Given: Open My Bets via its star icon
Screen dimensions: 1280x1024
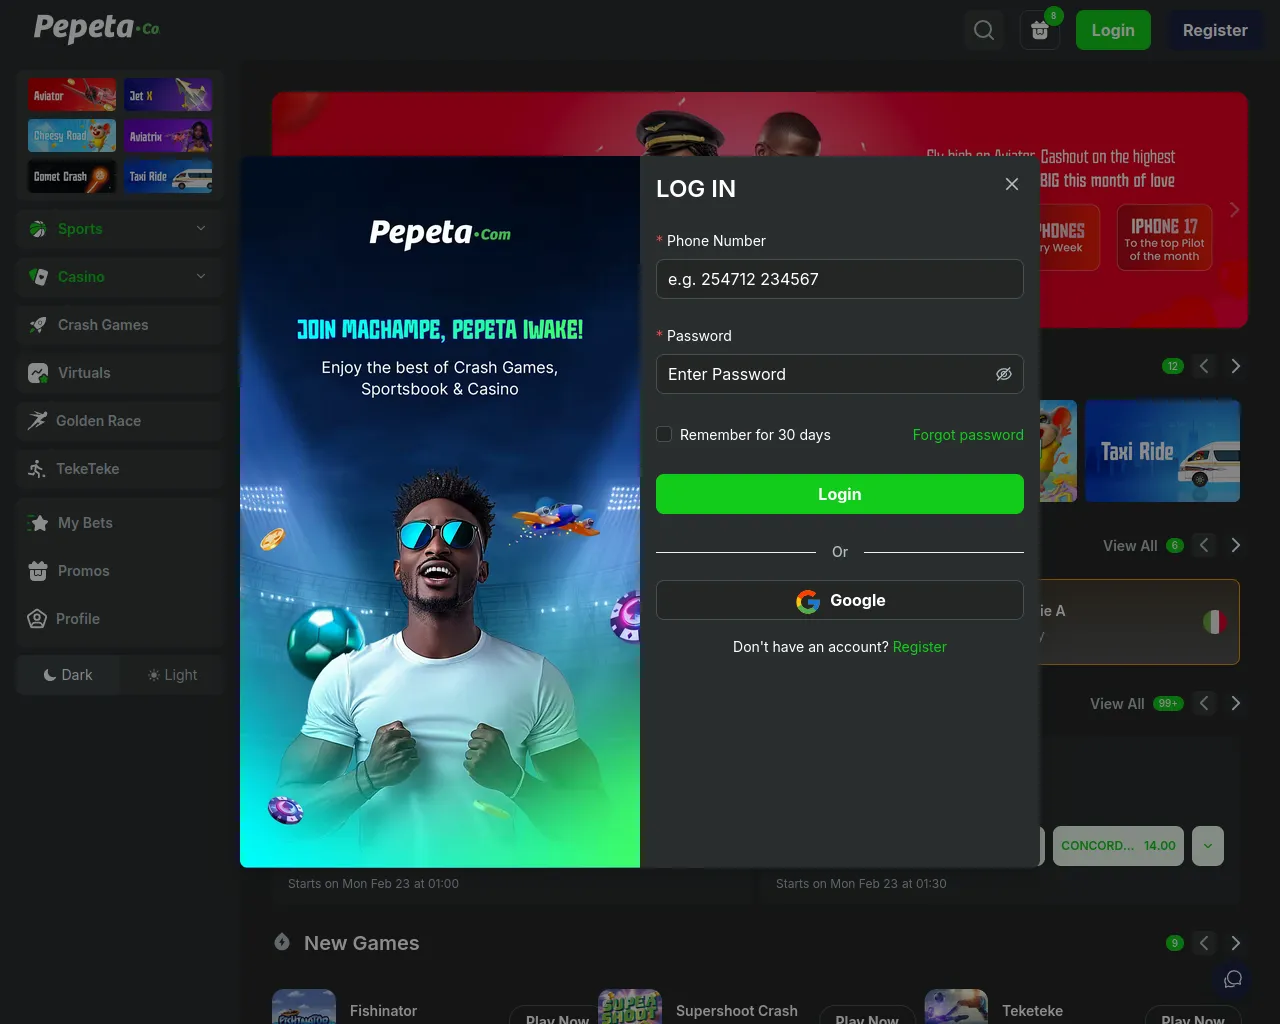Looking at the screenshot, I should (x=38, y=522).
